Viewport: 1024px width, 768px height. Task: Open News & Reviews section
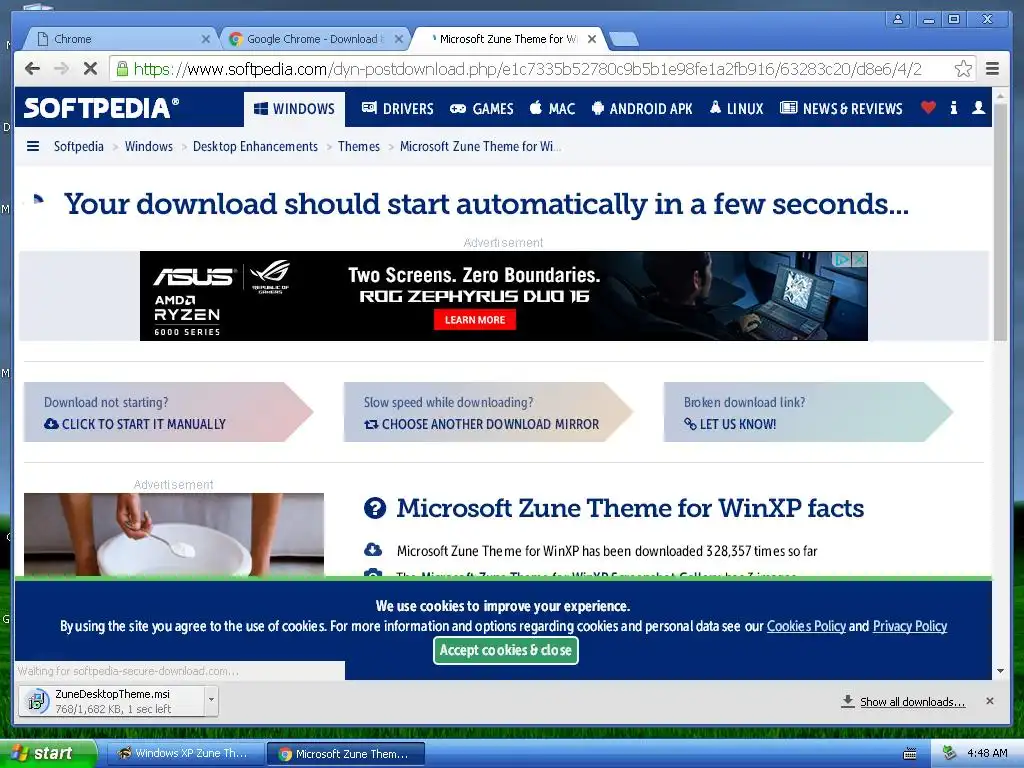[x=841, y=108]
